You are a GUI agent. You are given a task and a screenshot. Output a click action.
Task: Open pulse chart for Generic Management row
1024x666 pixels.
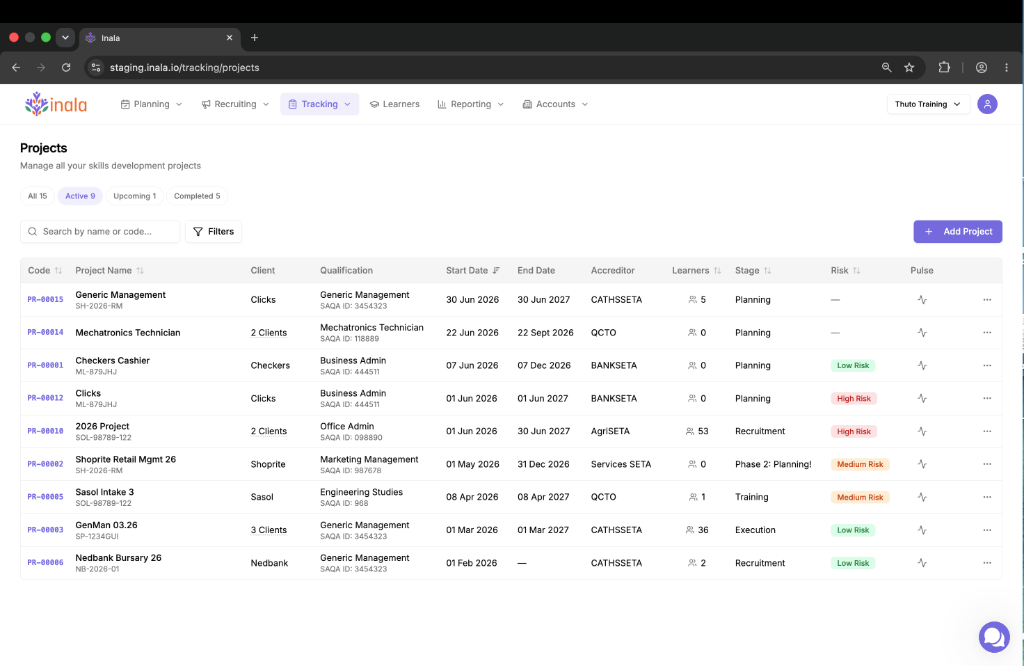pos(921,300)
